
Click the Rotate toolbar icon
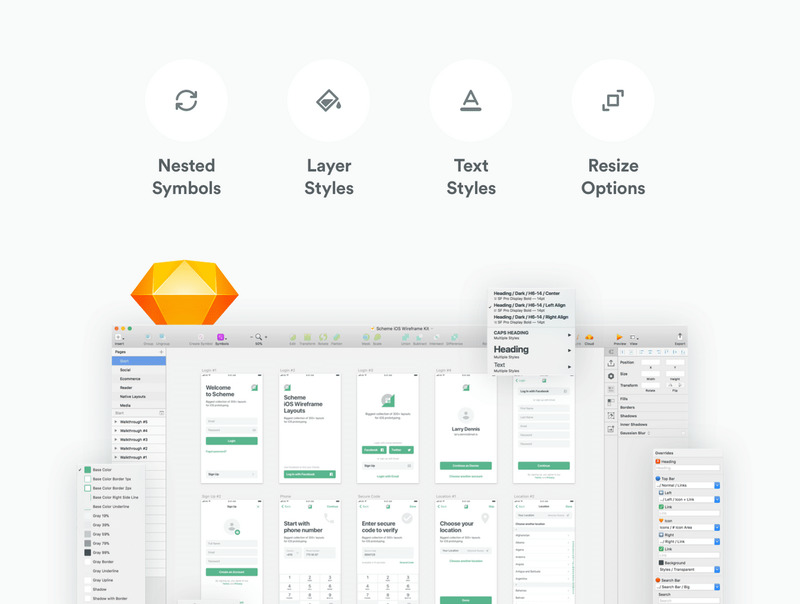[323, 337]
